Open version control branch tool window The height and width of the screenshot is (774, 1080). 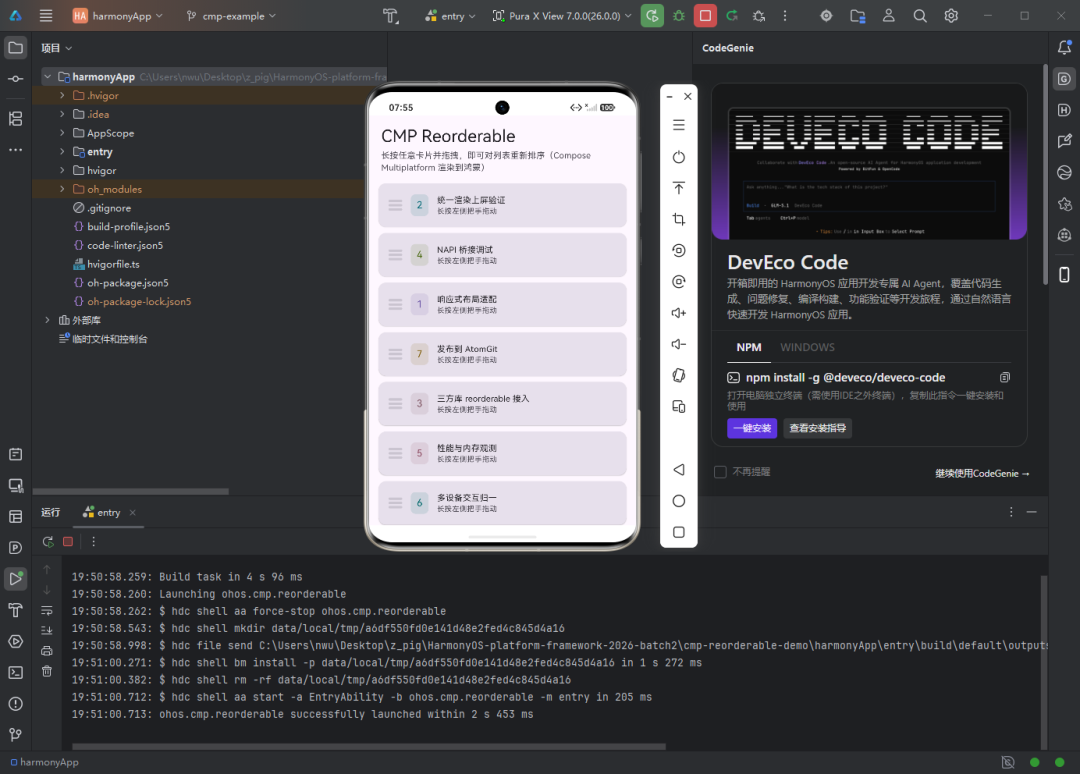click(x=15, y=735)
